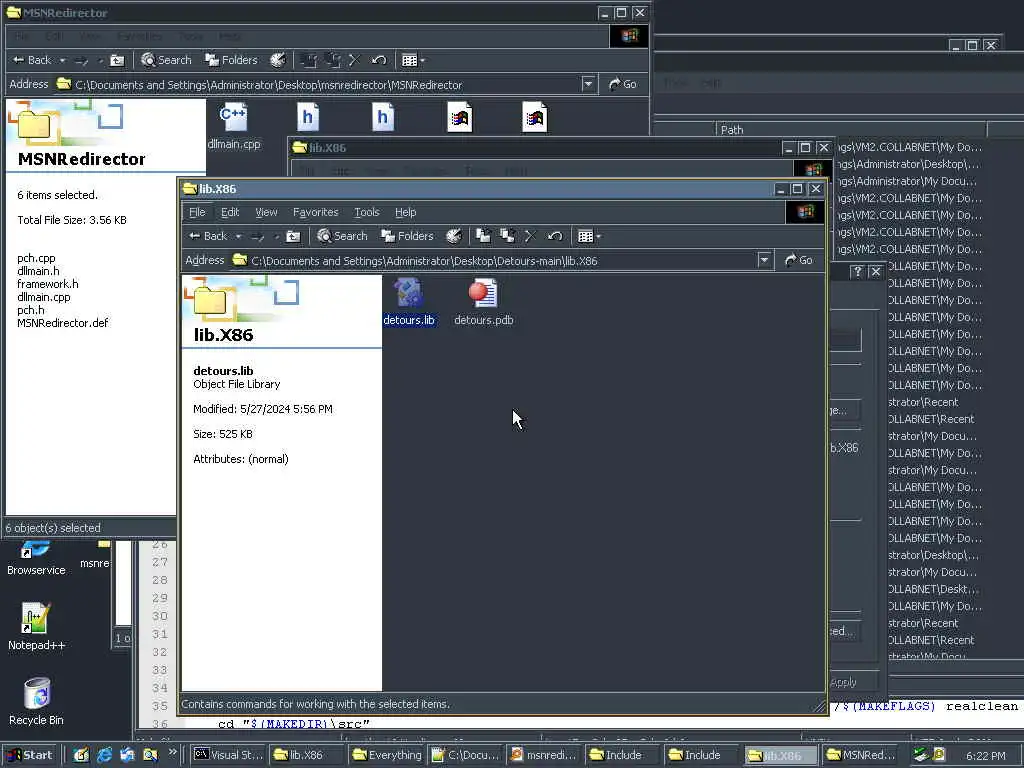Click first Quick Launch icon next to Start
The height and width of the screenshot is (768, 1024).
(81, 755)
